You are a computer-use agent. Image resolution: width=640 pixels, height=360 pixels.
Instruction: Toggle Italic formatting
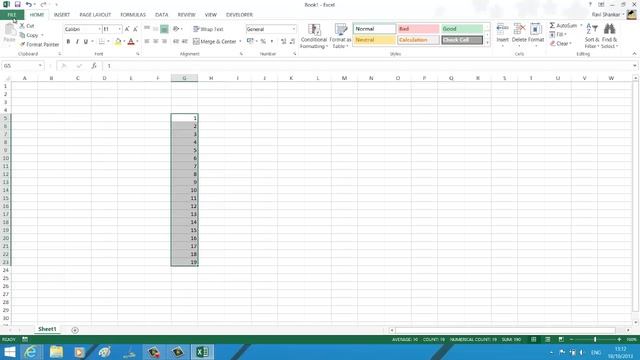pyautogui.click(x=77, y=41)
